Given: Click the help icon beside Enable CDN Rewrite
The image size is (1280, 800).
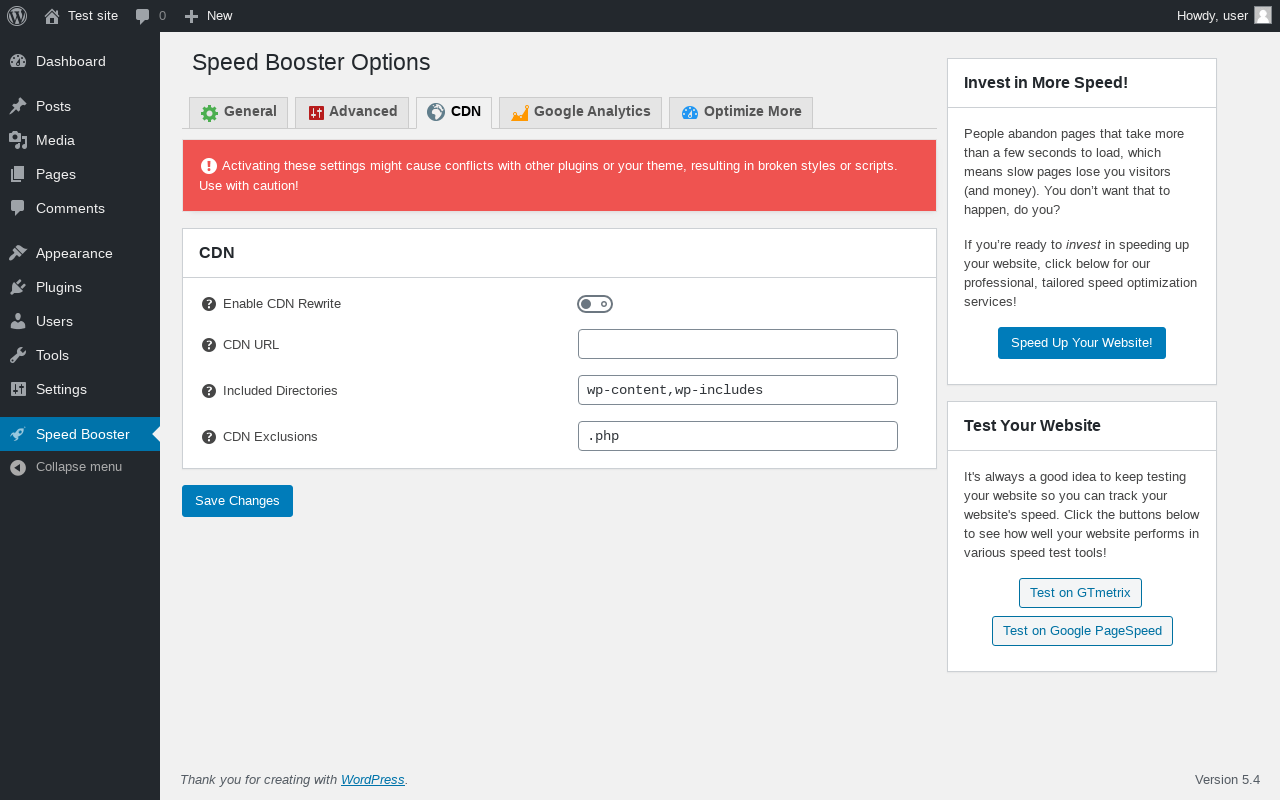Looking at the screenshot, I should [209, 304].
